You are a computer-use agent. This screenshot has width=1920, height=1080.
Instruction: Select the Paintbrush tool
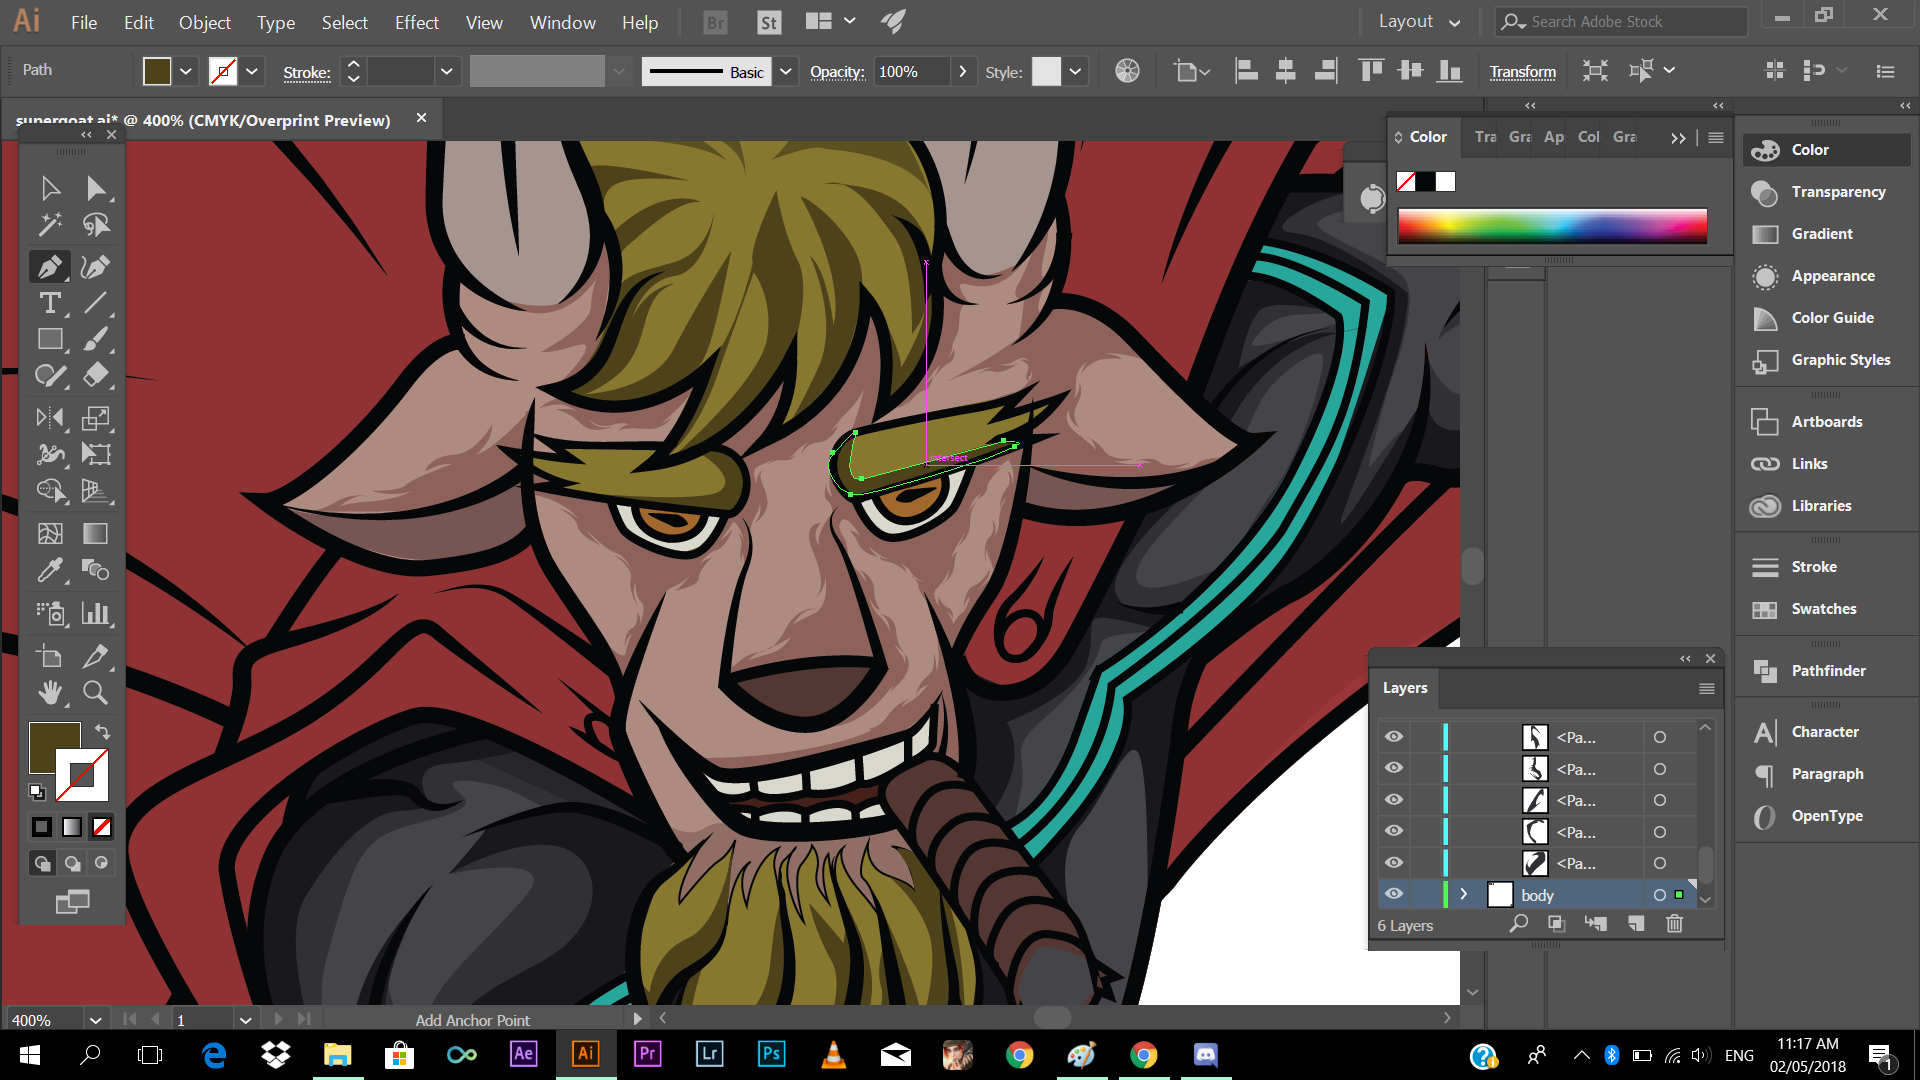[96, 339]
